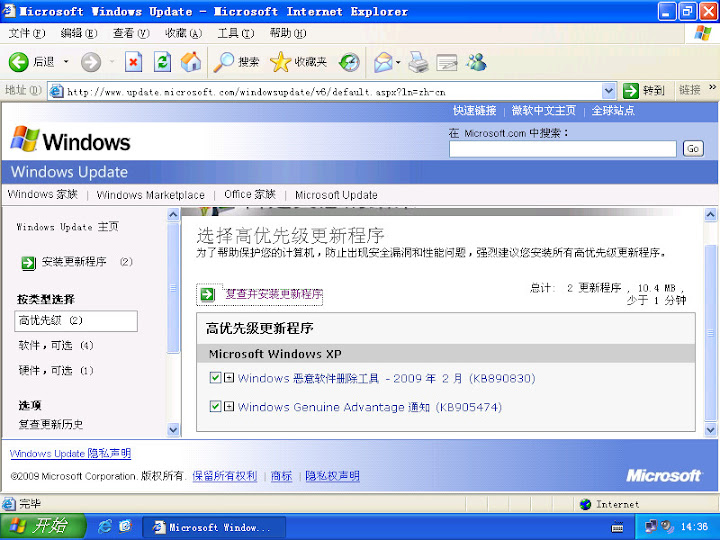
Task: Click the Go search button
Action: 693,149
